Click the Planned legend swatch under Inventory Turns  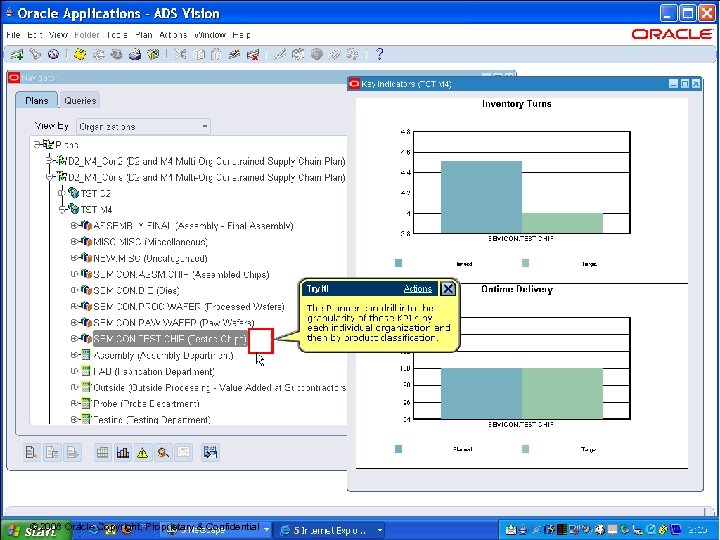[398, 263]
